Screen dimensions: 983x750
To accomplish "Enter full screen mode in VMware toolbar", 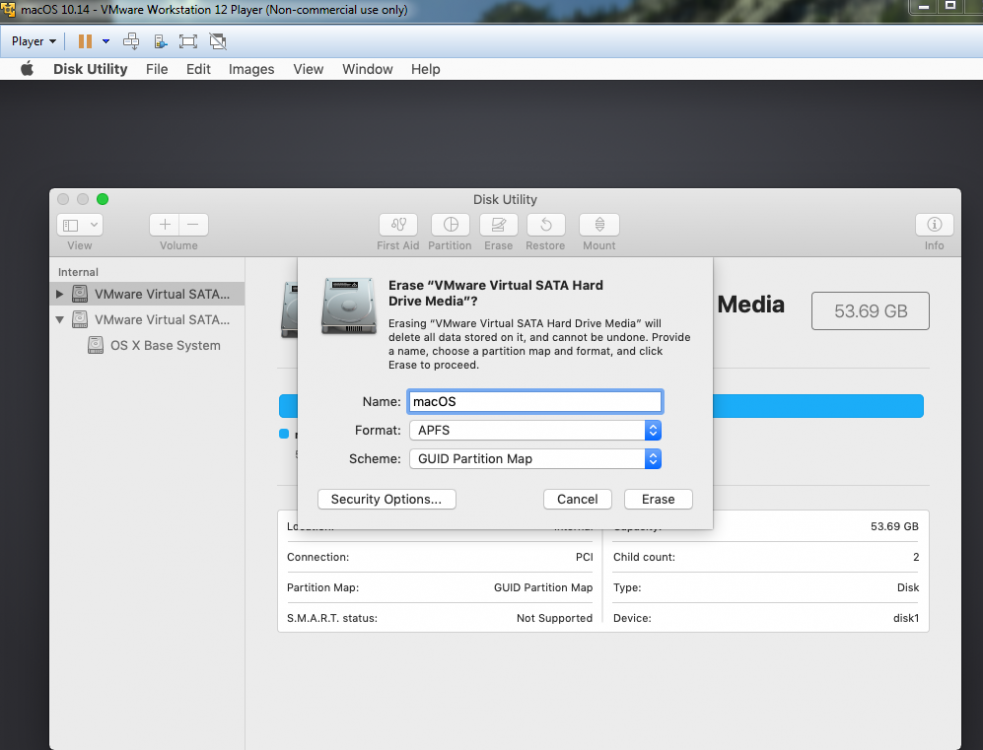I will (x=188, y=41).
